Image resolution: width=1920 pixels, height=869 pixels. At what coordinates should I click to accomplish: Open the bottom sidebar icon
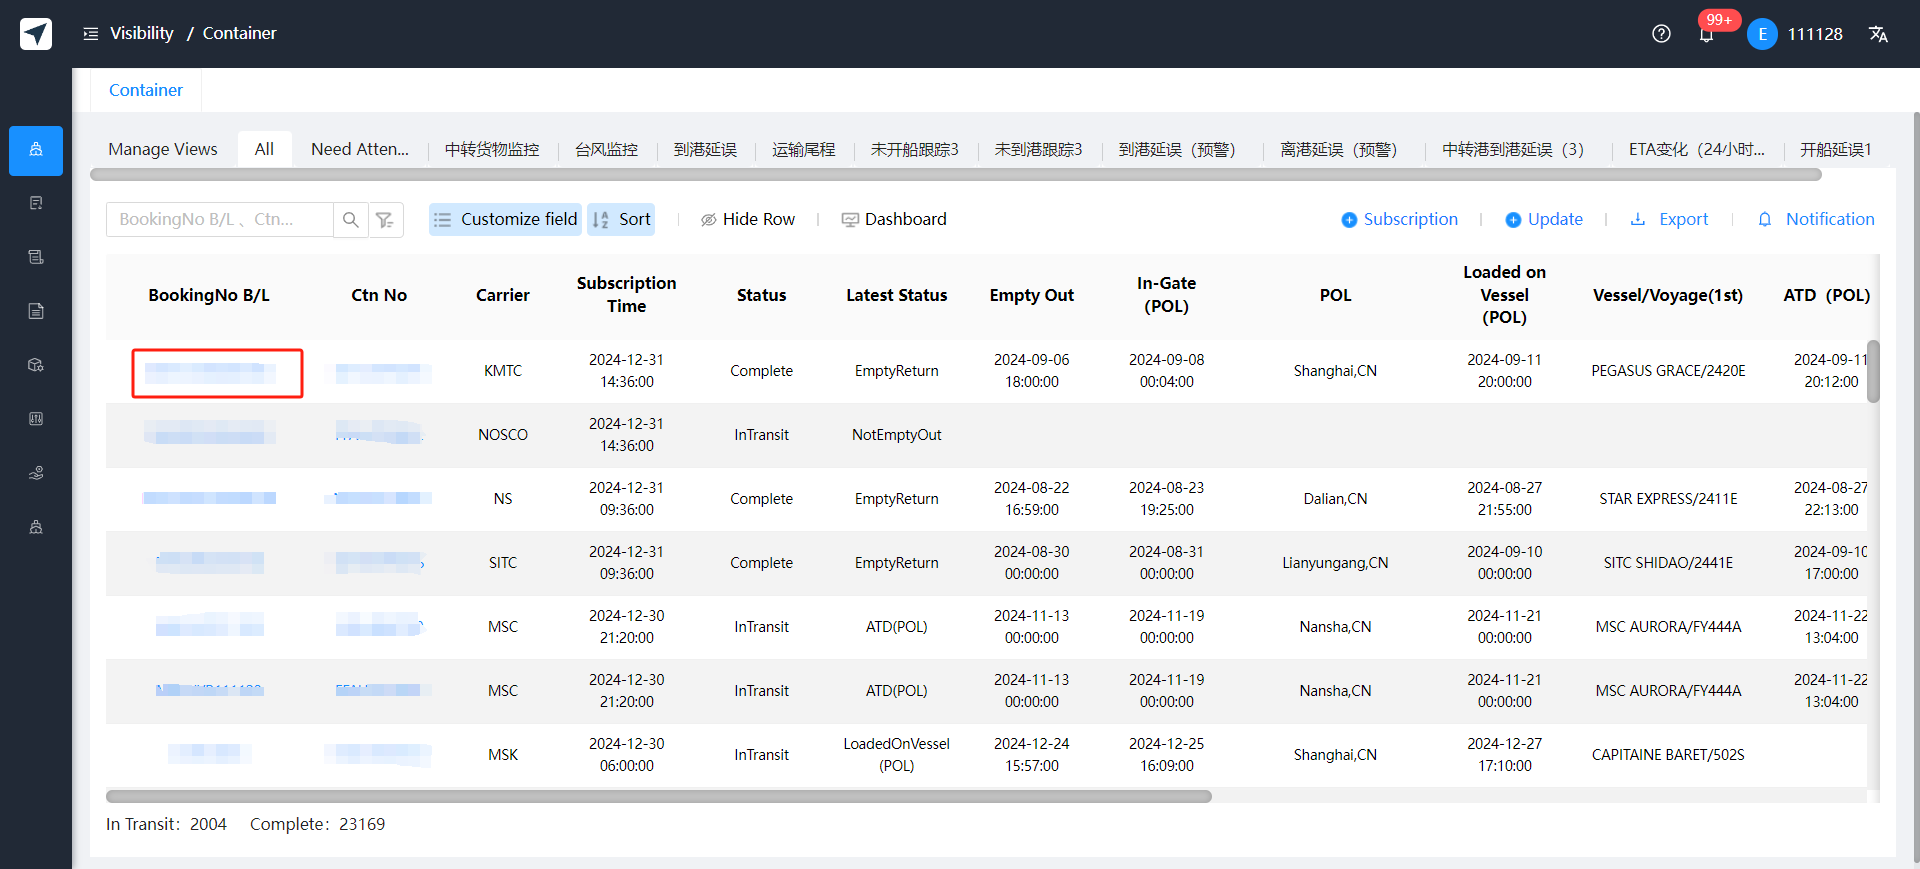click(x=36, y=527)
